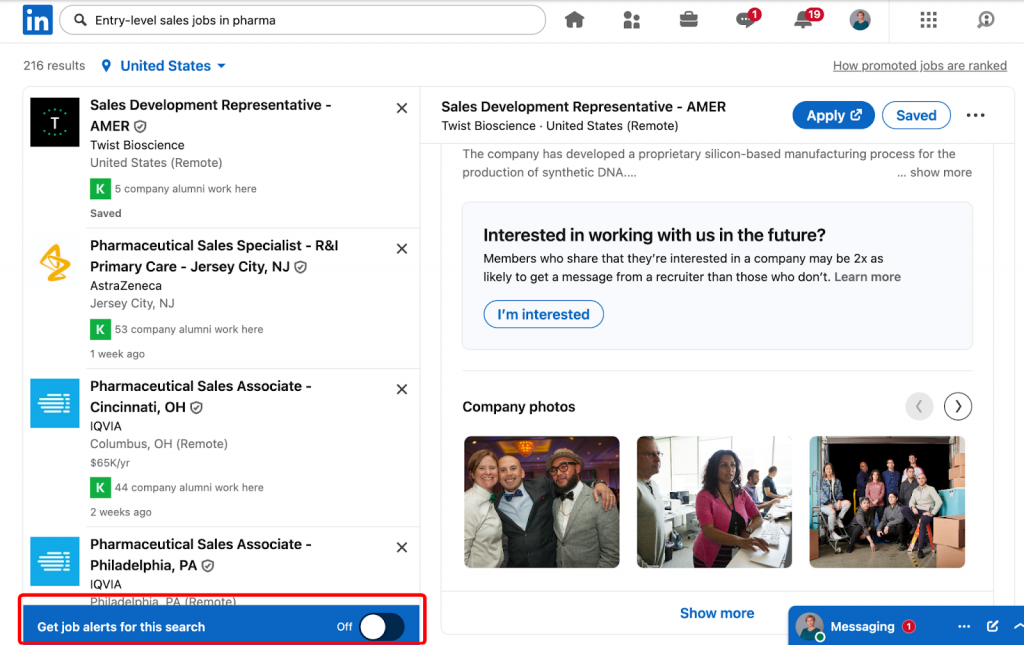Open Pharmaceutical Sales Associate Philadelphia listing
Screen dimensions: 1024x645
tap(200, 554)
